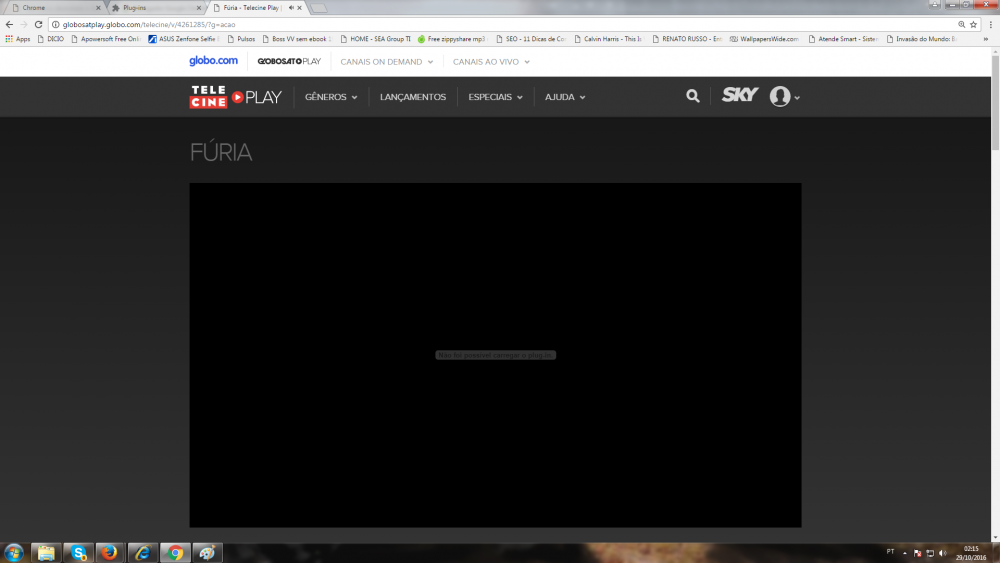1000x563 pixels.
Task: Open the user profile avatar menu
Action: coord(781,97)
